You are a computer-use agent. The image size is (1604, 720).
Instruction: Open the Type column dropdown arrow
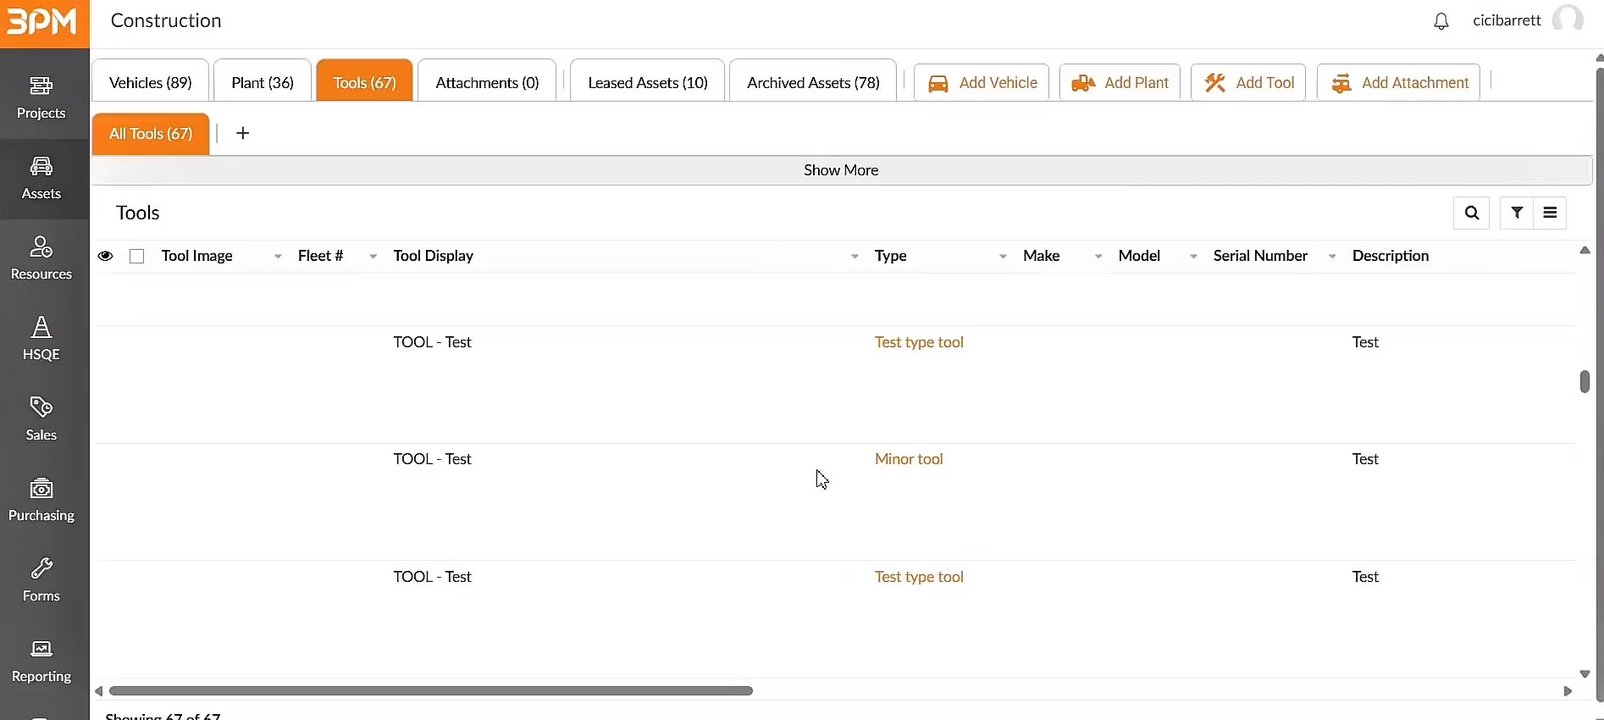tap(1002, 257)
